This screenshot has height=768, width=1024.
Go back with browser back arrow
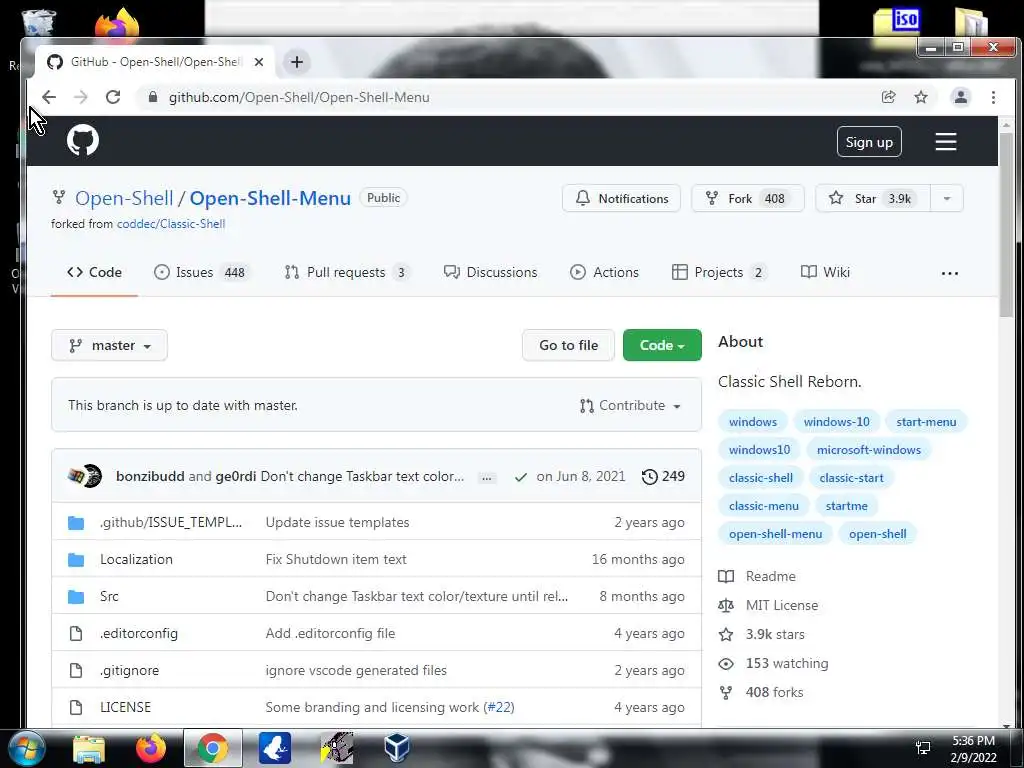[49, 97]
